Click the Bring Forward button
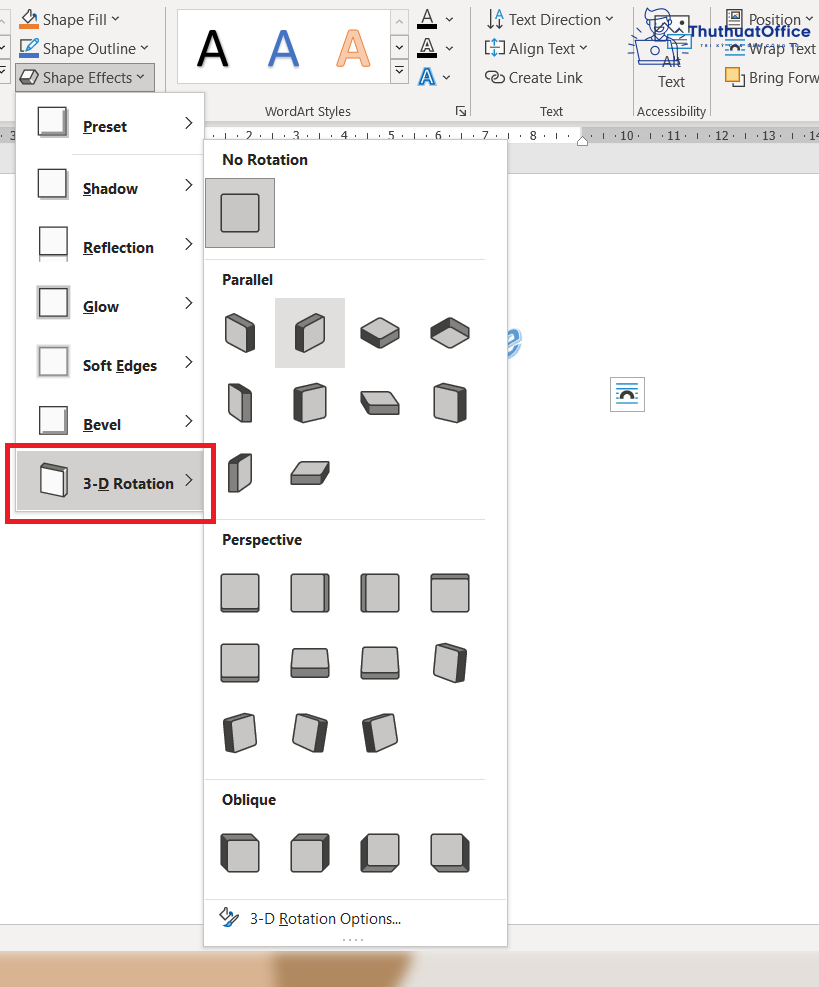Screen dimensions: 819x987 [x=771, y=77]
